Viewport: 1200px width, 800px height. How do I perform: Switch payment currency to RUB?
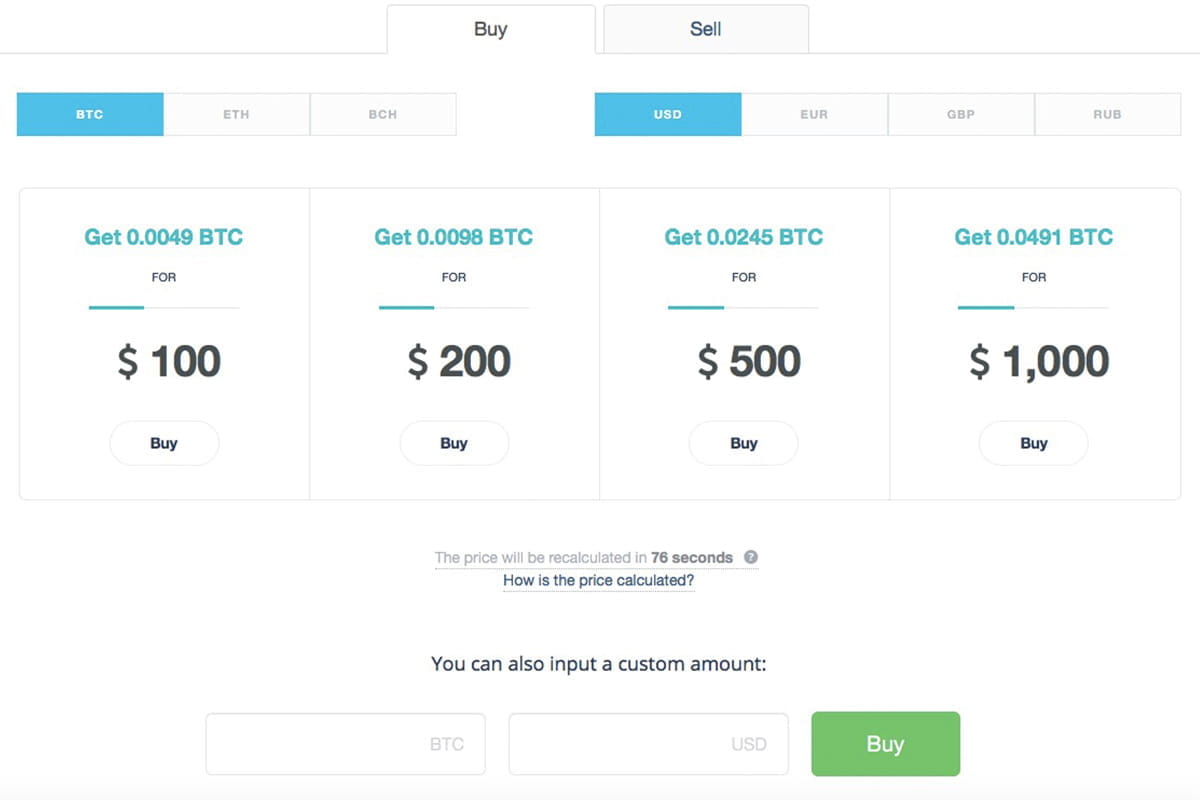[1107, 114]
